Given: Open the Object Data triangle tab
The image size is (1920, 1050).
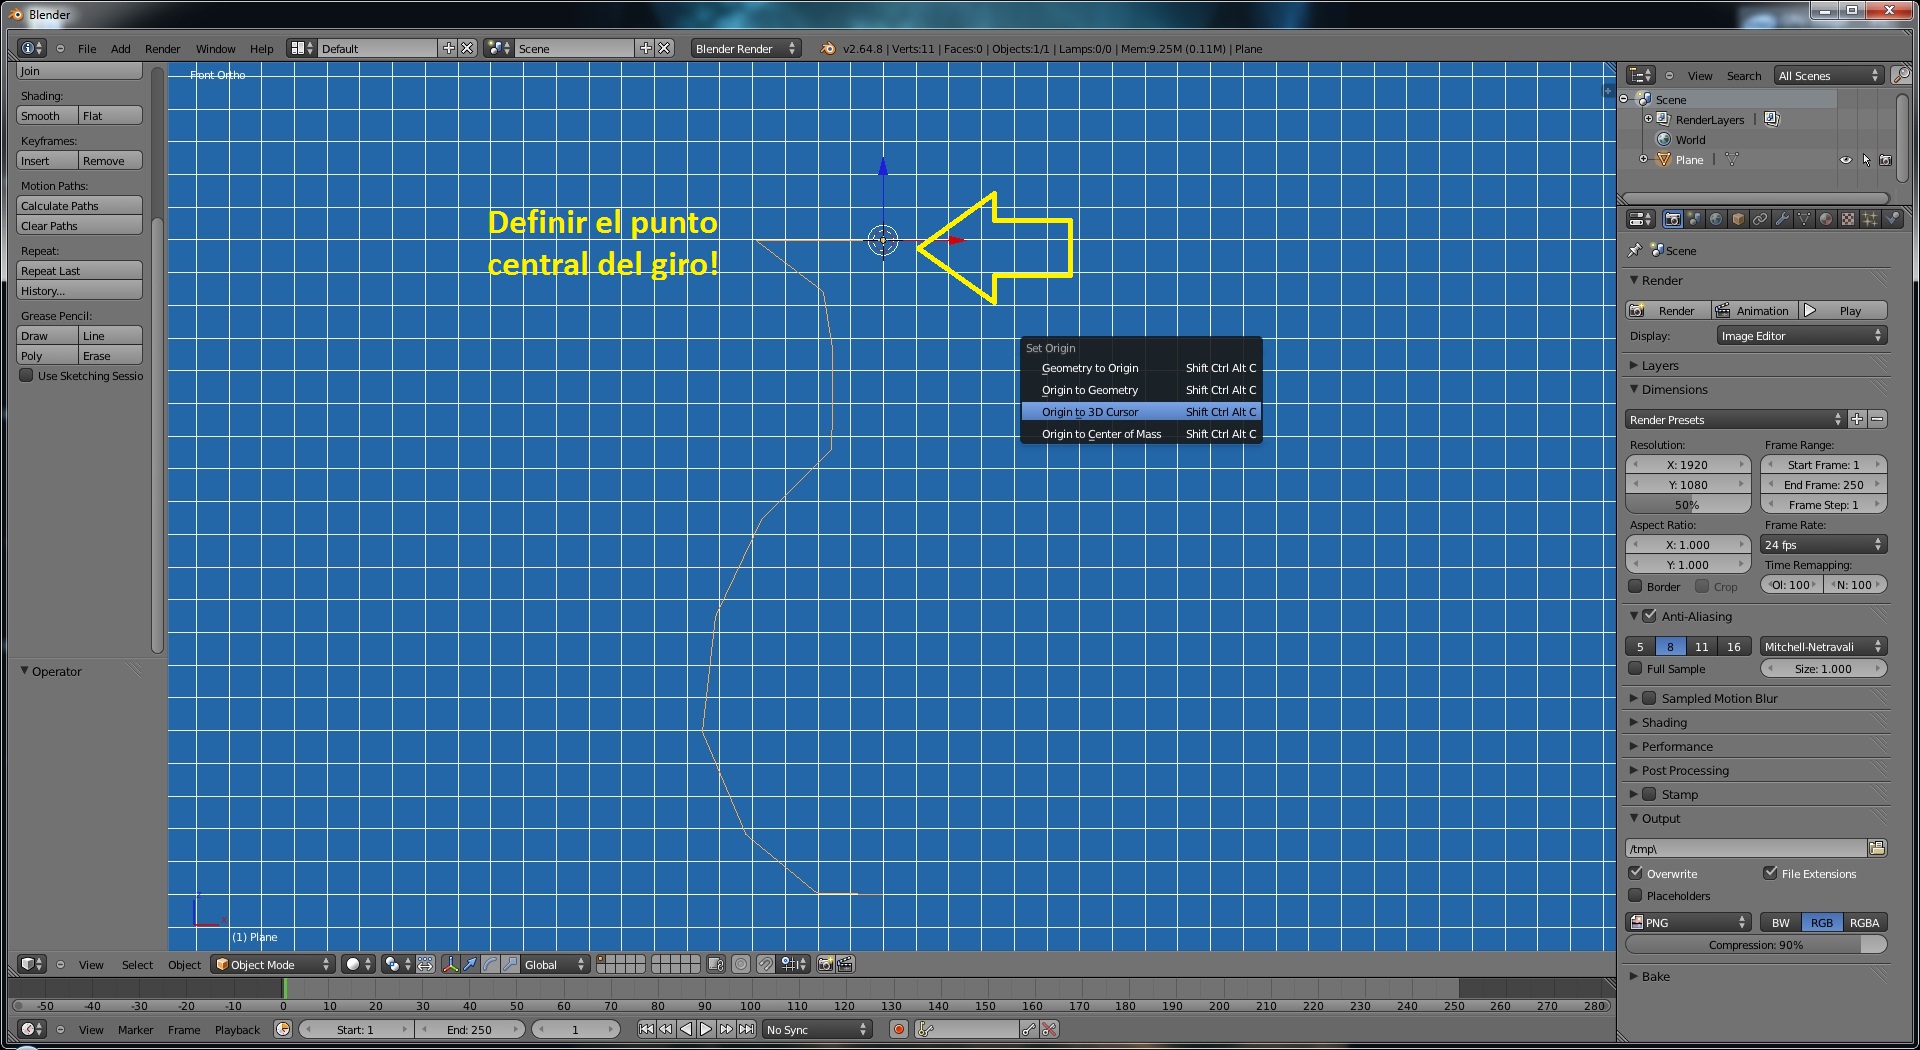Looking at the screenshot, I should point(1805,219).
